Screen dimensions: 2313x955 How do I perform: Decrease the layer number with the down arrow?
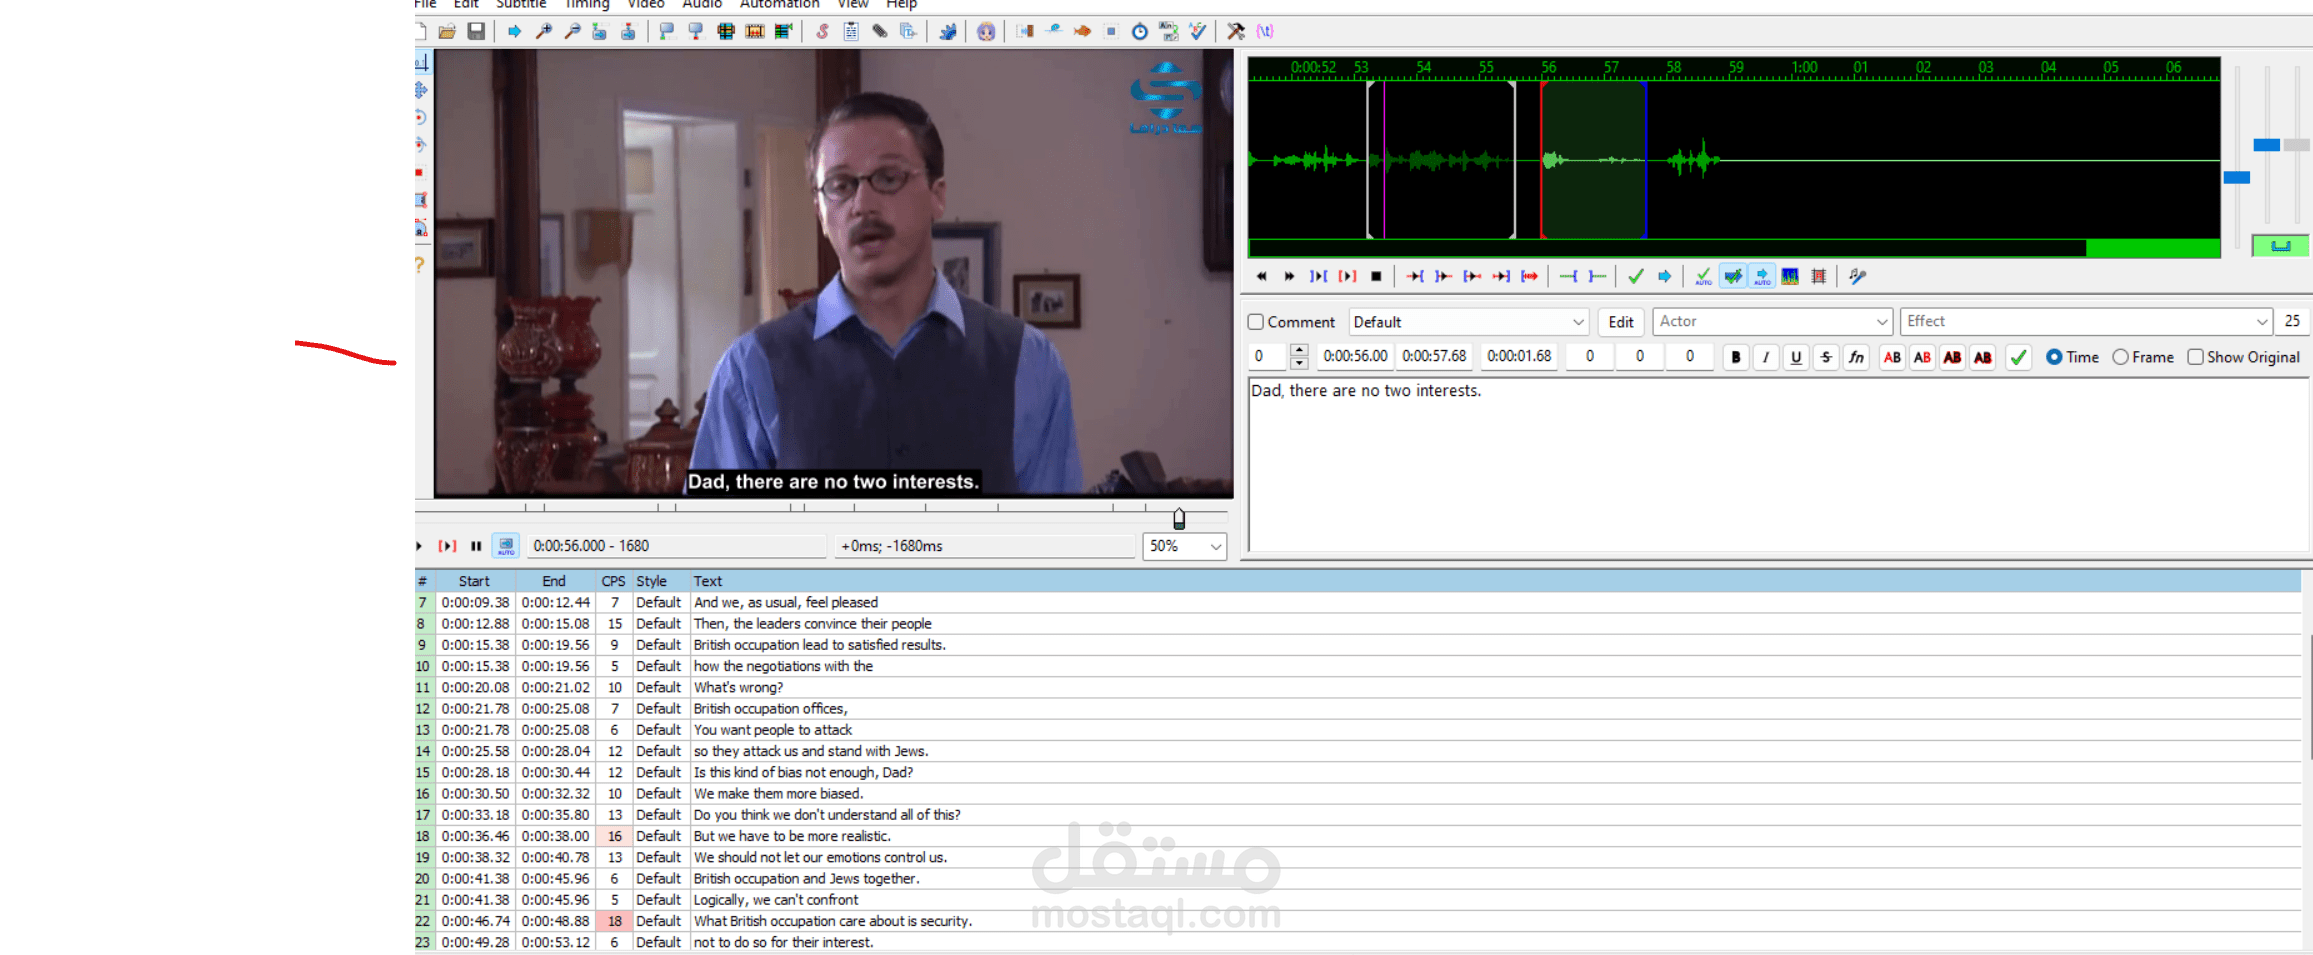[x=1299, y=363]
